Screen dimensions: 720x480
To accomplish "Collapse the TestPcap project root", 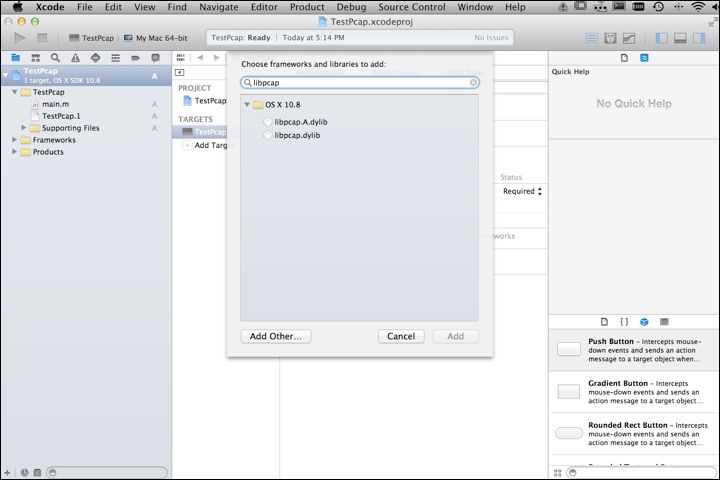I will point(6,75).
